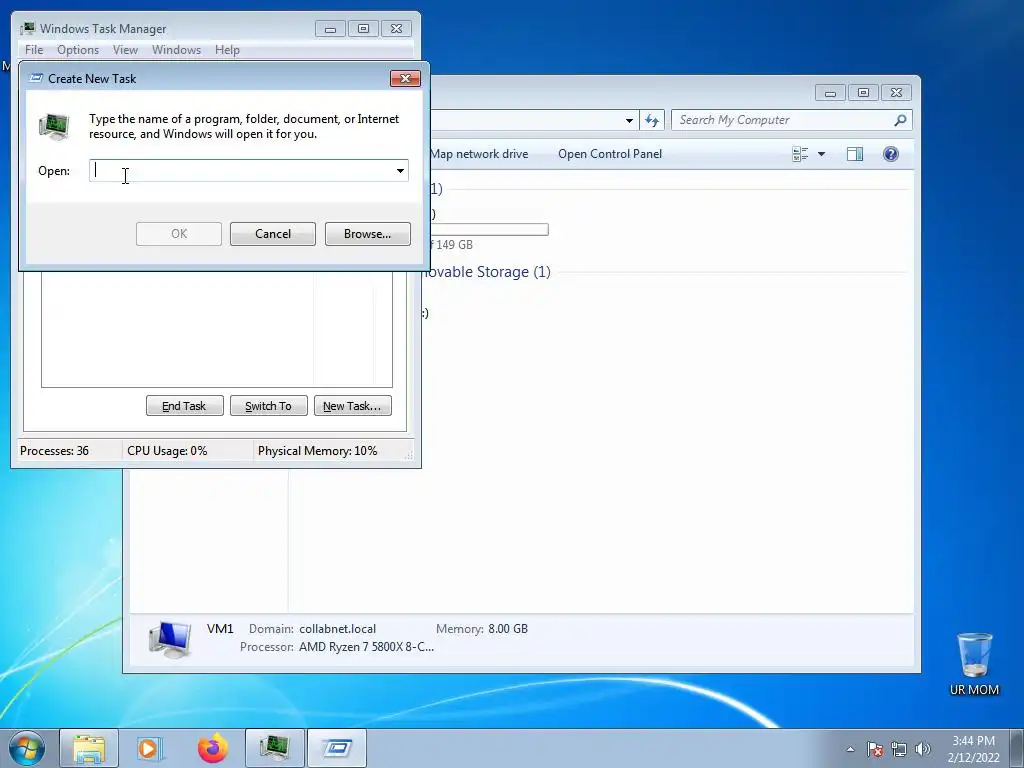Activate Create New Task taskbar button
Image resolution: width=1024 pixels, height=768 pixels.
coord(337,748)
